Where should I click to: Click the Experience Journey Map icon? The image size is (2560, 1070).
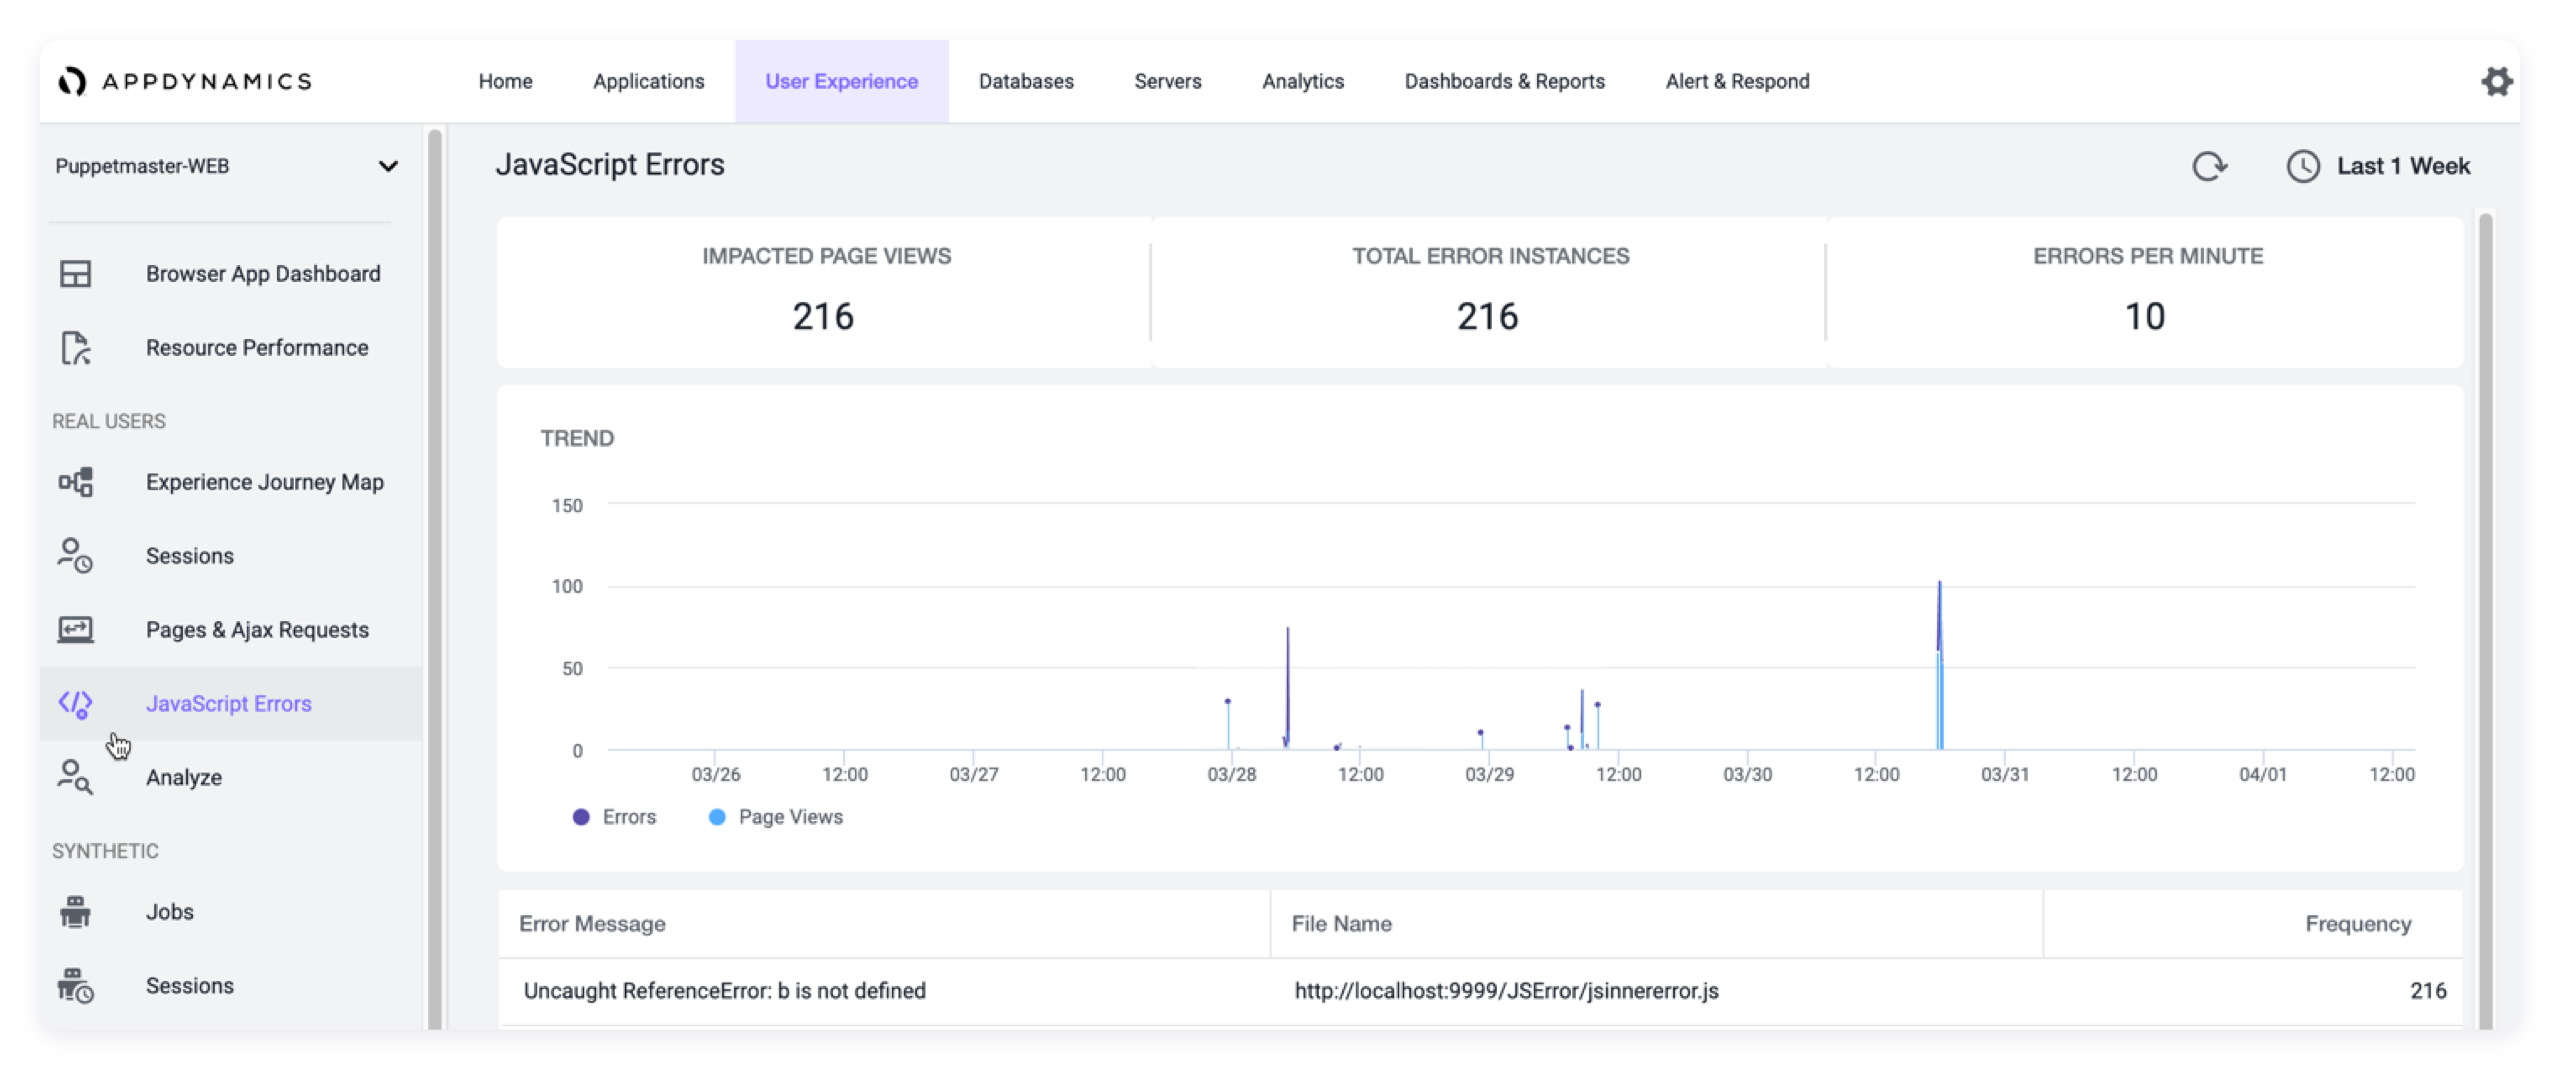pyautogui.click(x=75, y=481)
